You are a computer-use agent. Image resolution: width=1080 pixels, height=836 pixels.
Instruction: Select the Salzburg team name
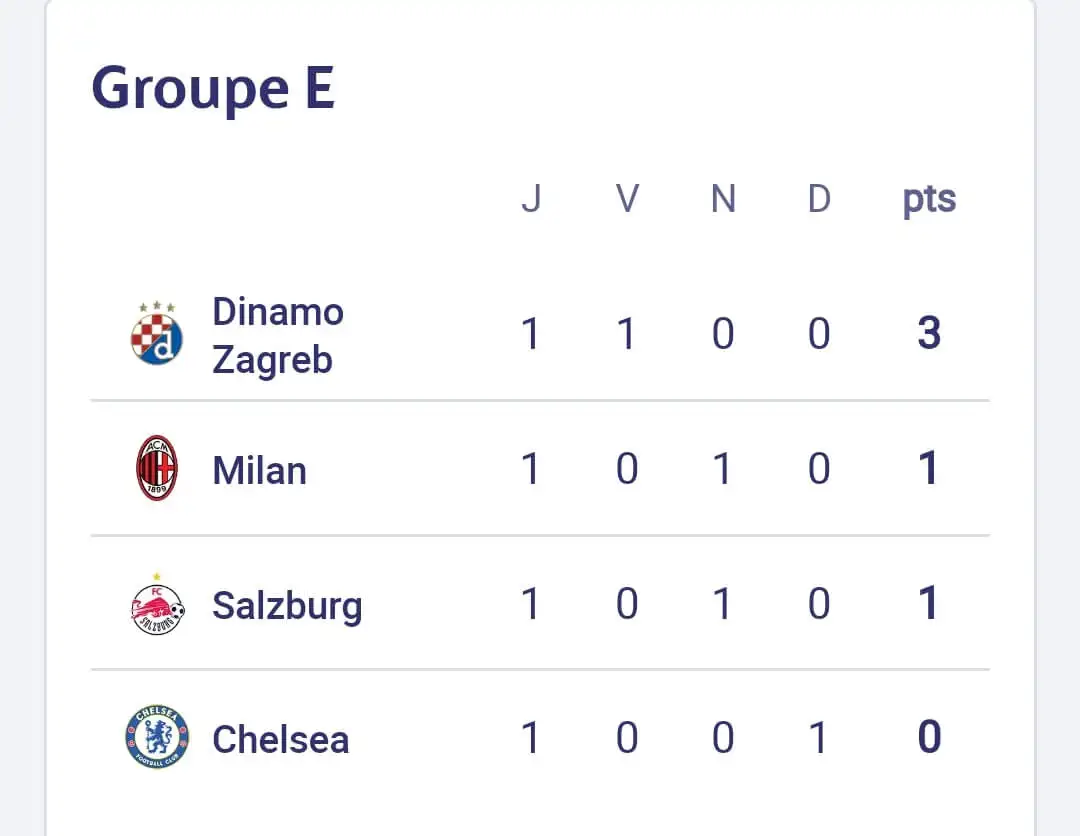tap(286, 605)
